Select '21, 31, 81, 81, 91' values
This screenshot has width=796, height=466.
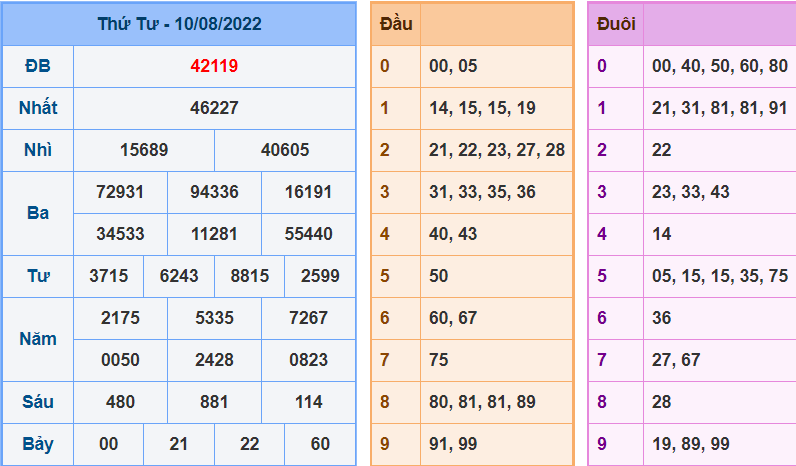tap(720, 108)
